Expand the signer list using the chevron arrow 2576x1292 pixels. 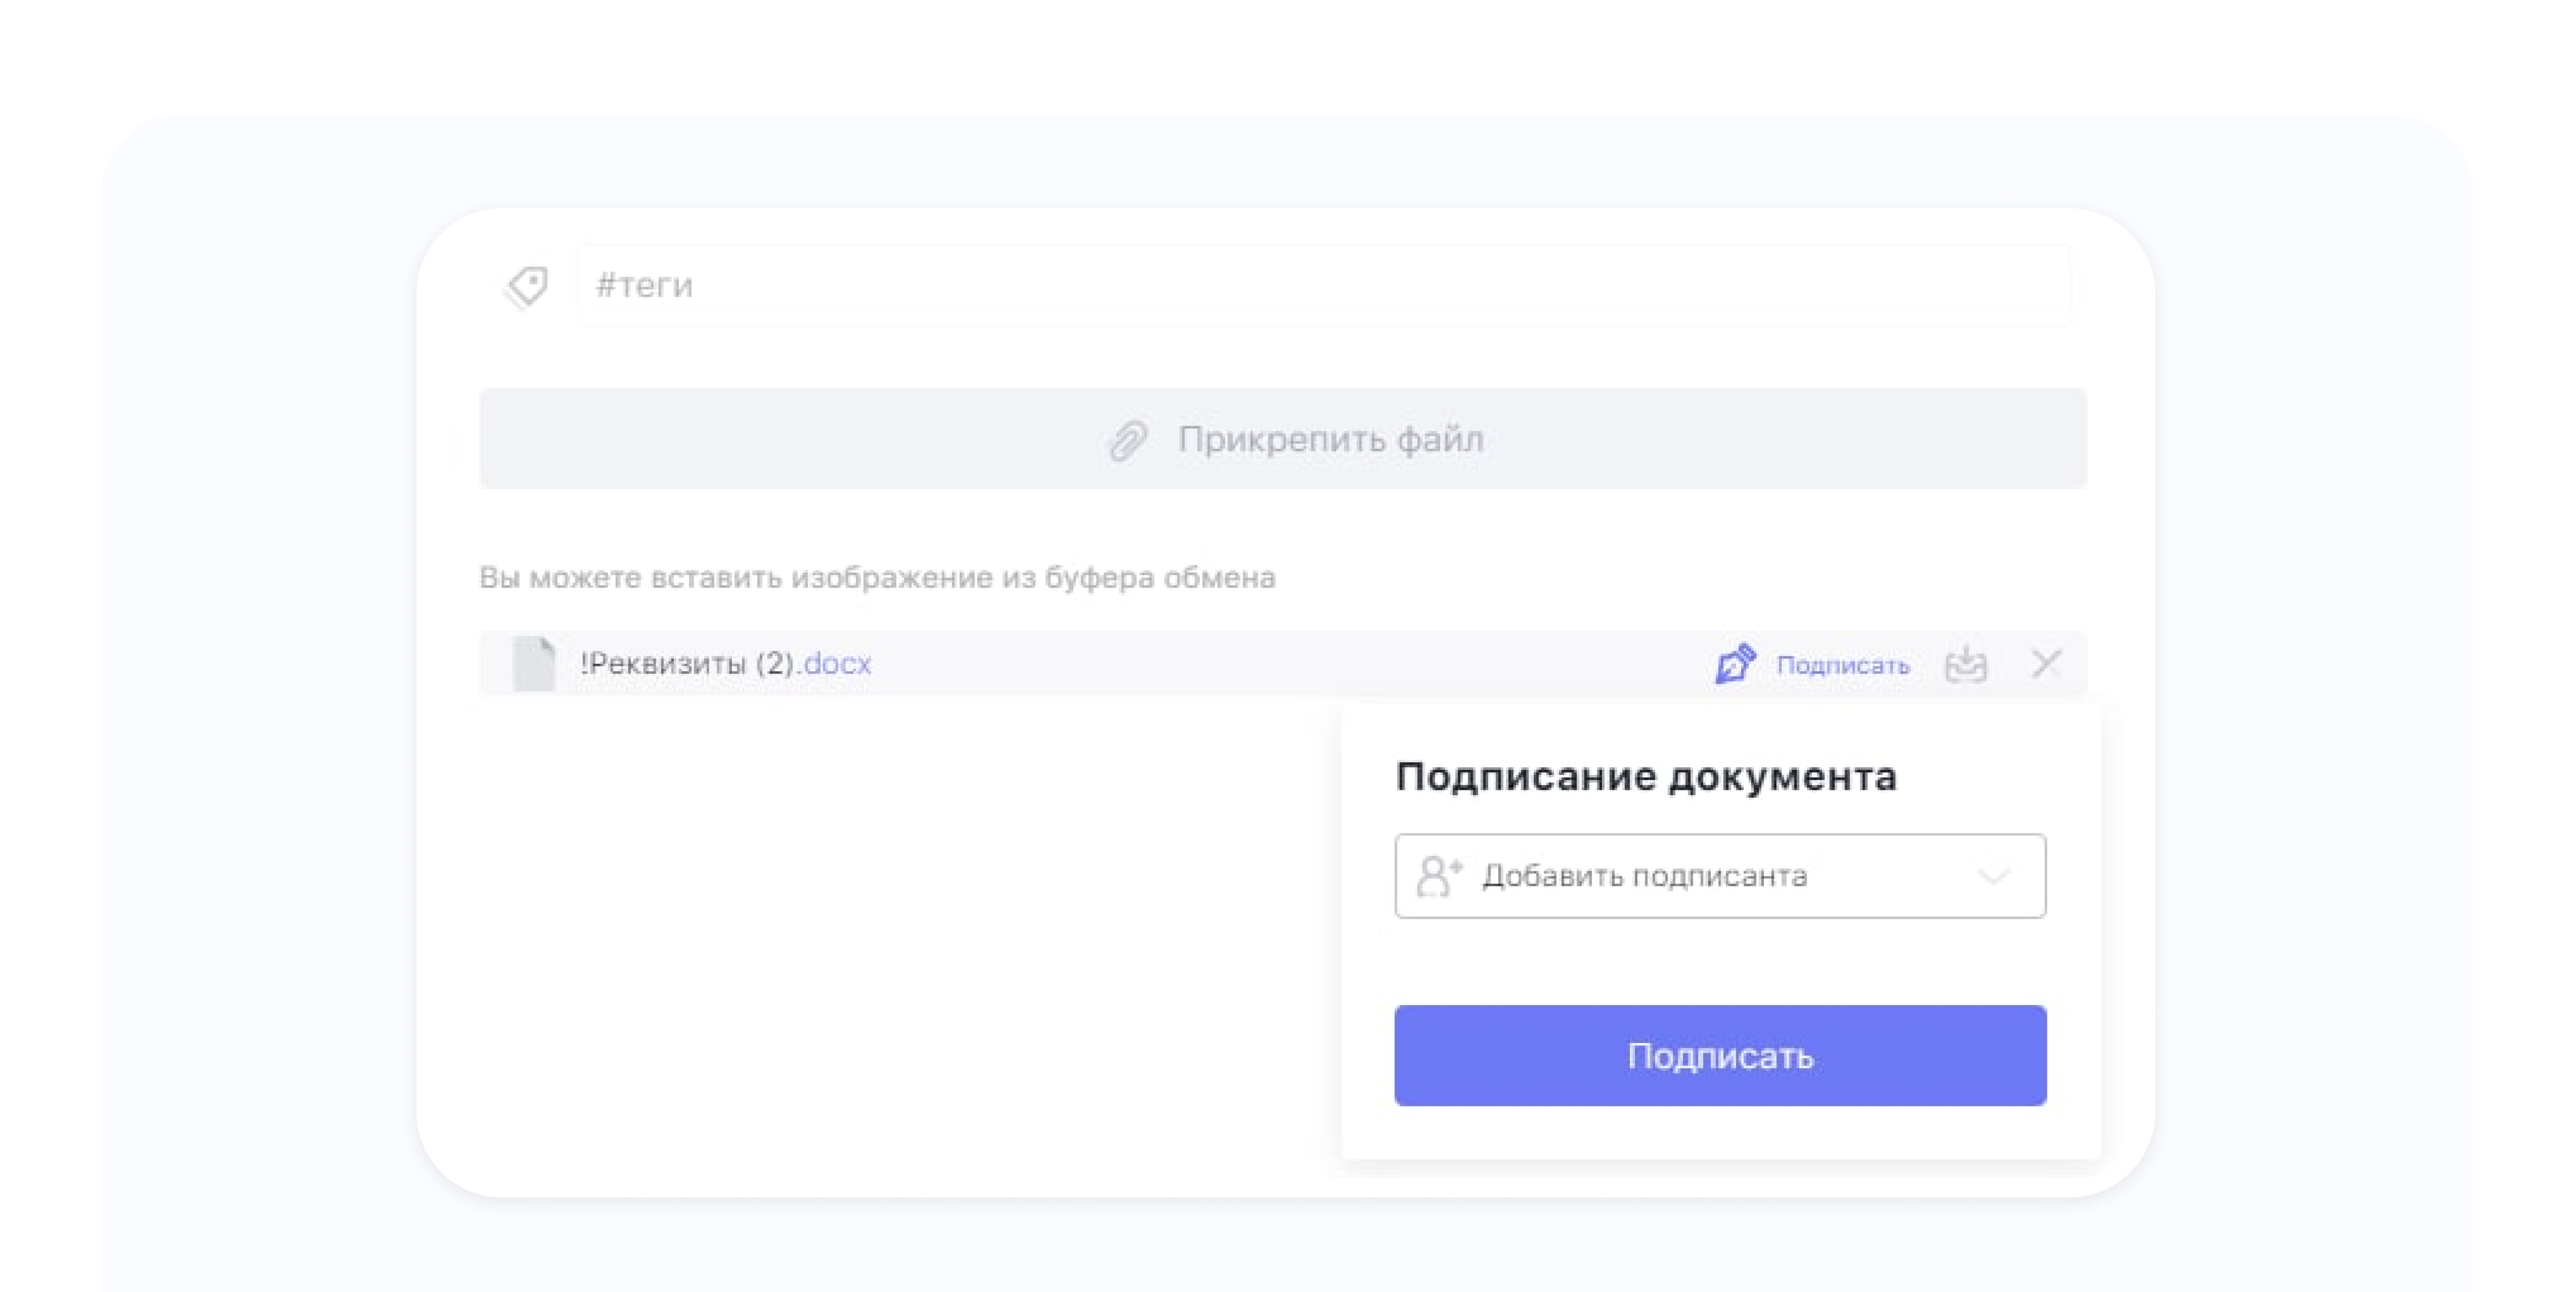[1994, 877]
